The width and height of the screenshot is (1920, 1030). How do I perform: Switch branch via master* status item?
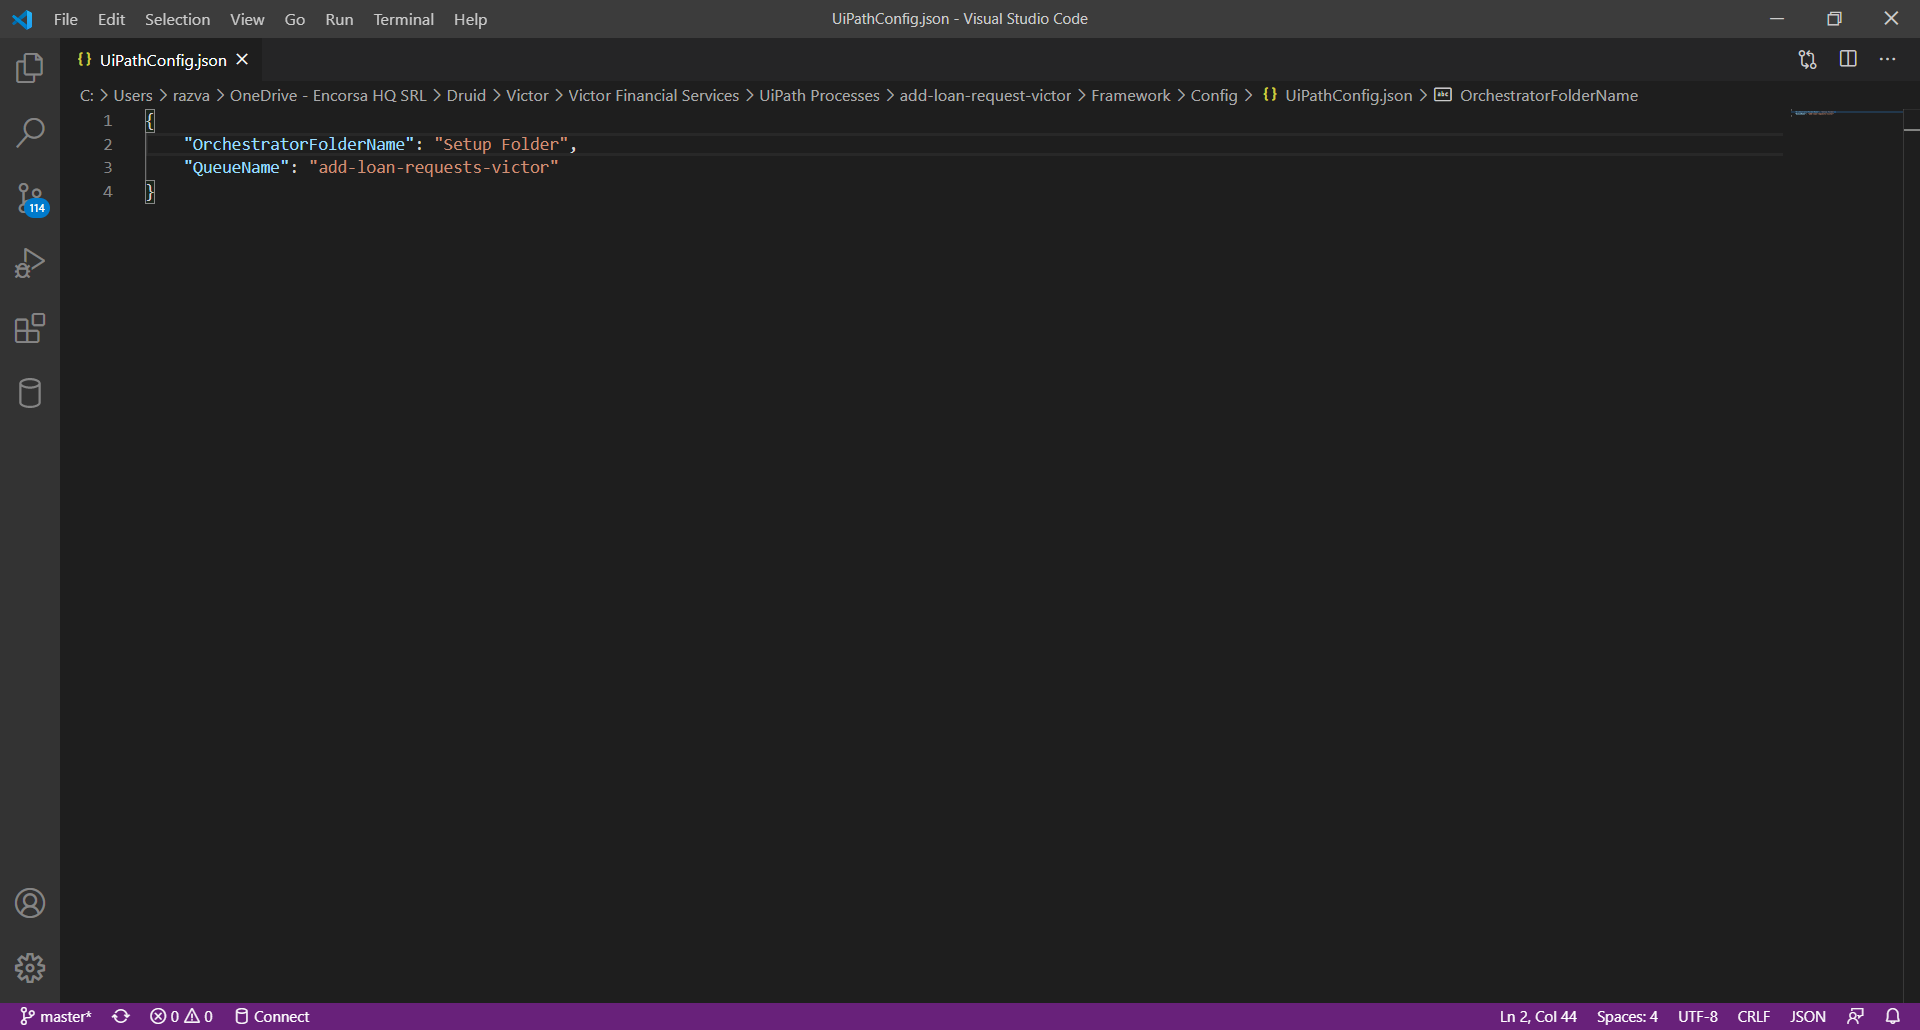pyautogui.click(x=56, y=1016)
